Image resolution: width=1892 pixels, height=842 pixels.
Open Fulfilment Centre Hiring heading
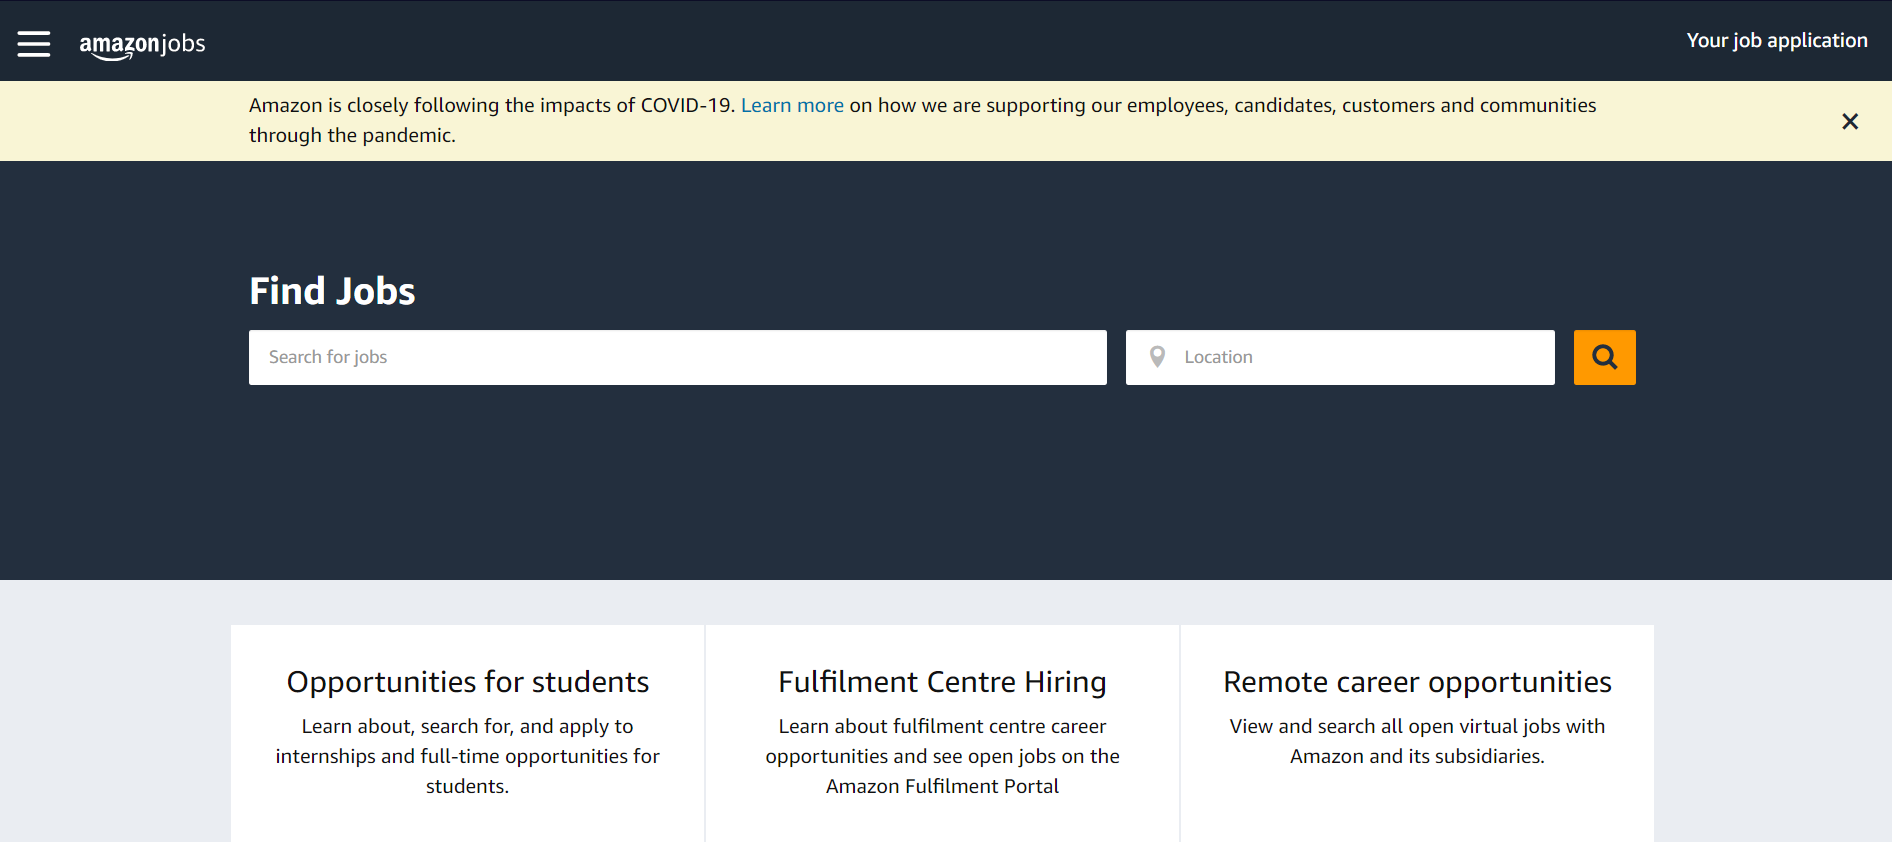(x=942, y=682)
